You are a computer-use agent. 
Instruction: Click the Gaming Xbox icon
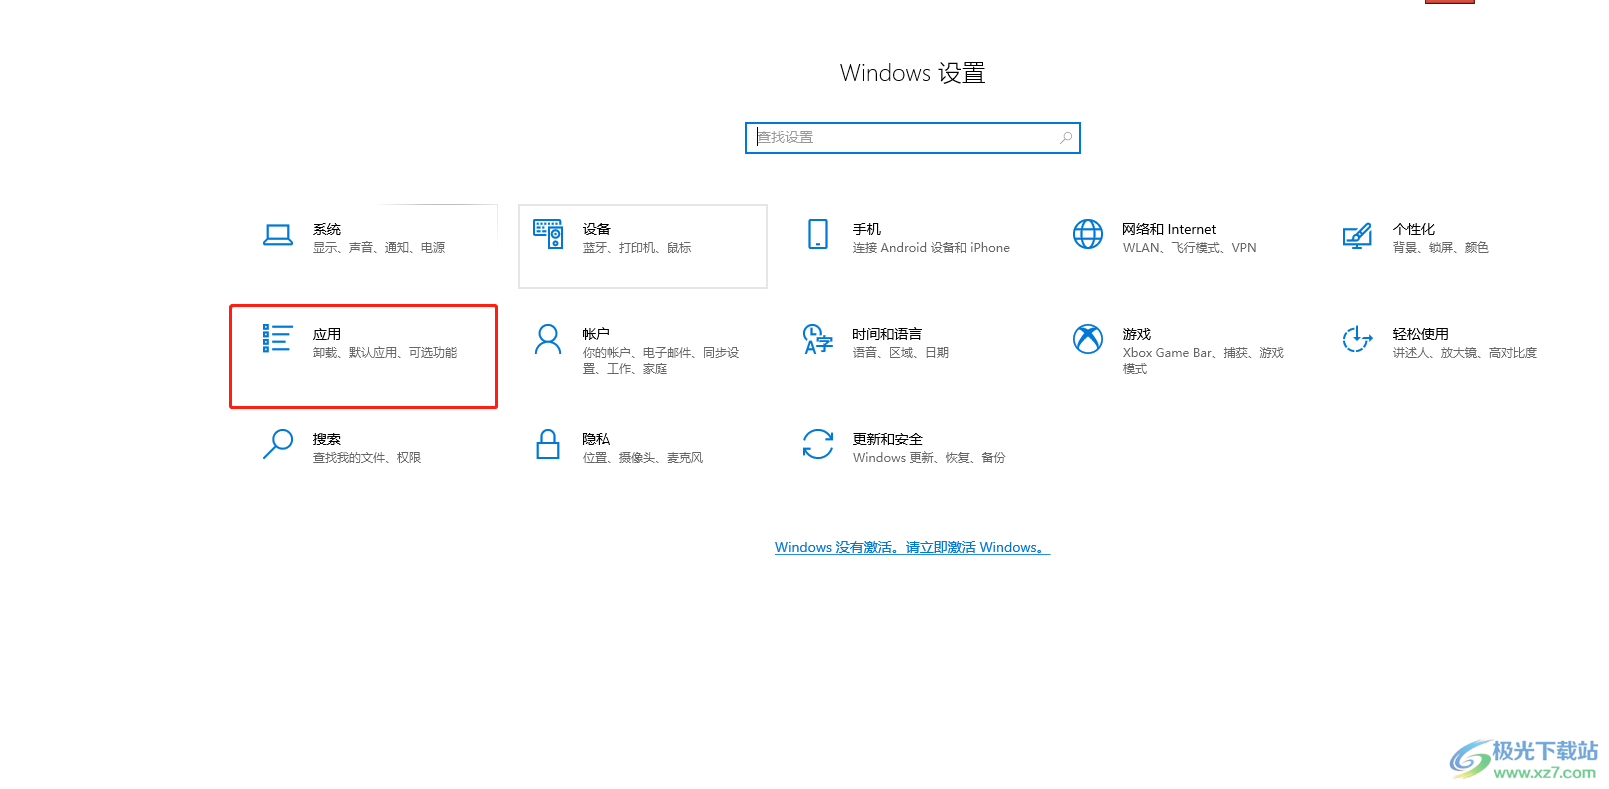coord(1088,339)
